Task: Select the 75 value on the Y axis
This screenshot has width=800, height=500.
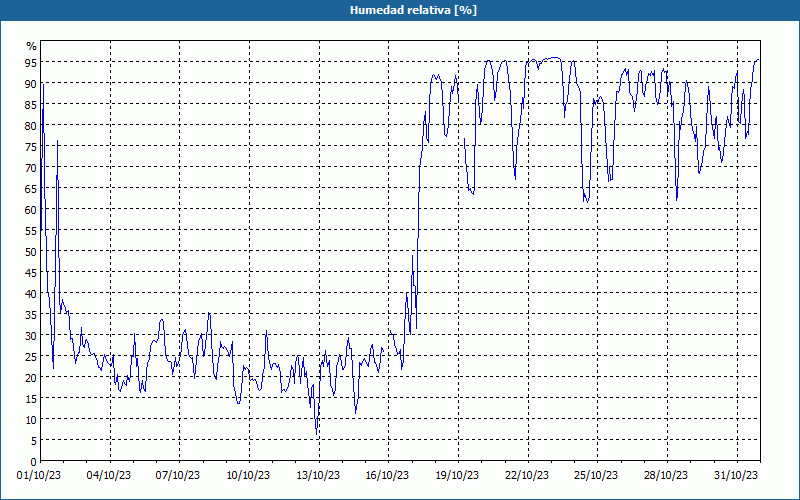Action: (x=31, y=146)
